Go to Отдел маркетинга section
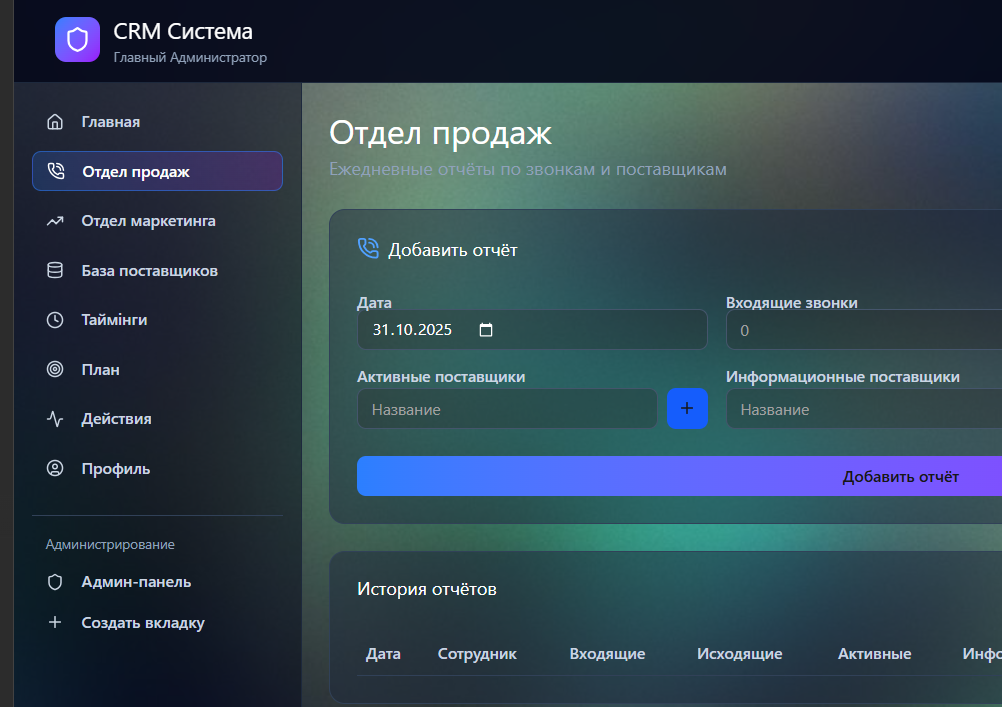 [157, 221]
